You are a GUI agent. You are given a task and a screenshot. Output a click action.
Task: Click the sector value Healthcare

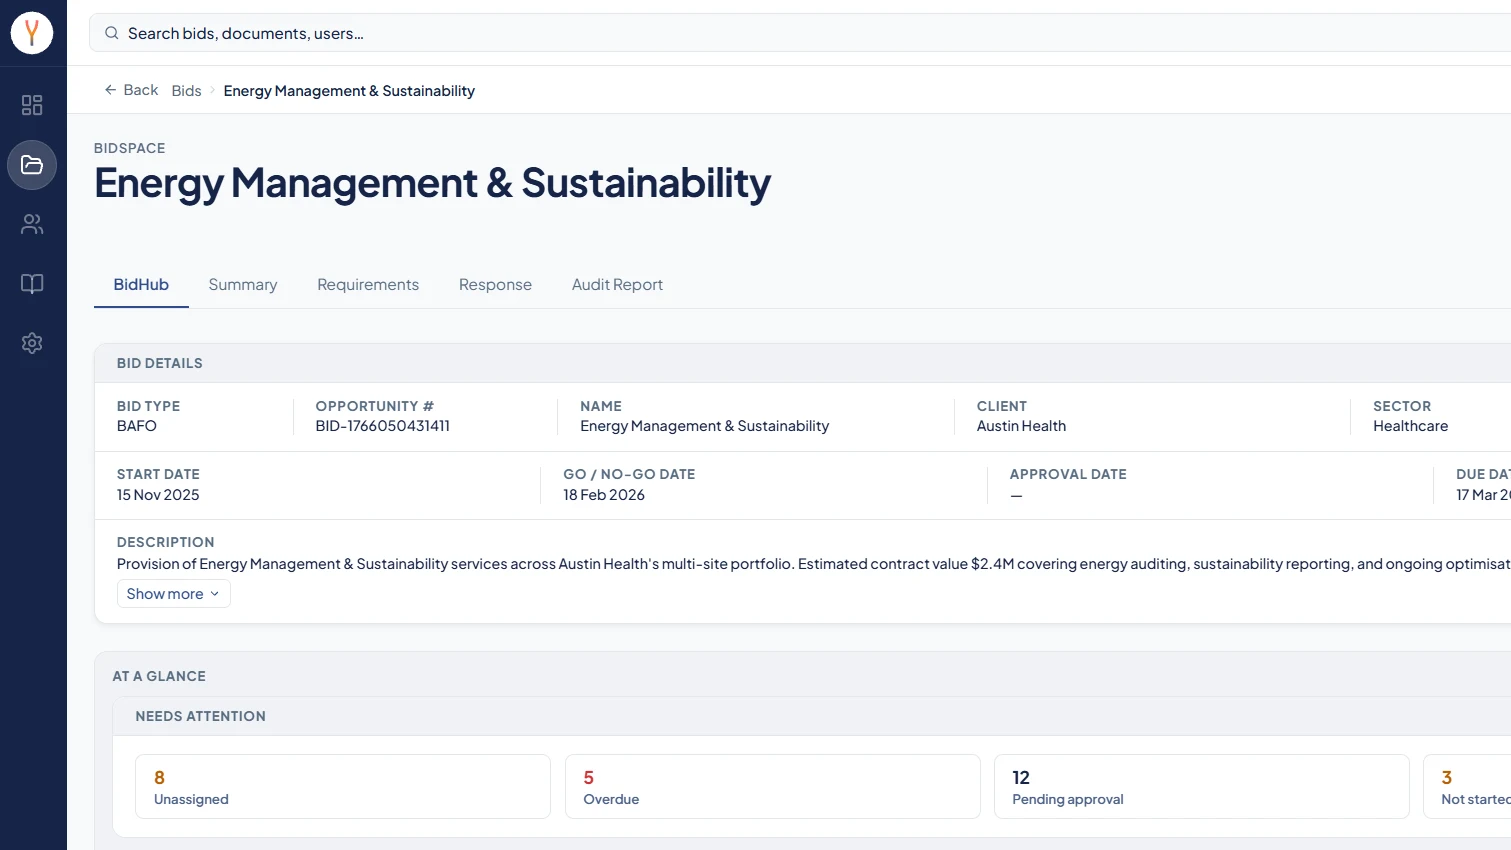[x=1410, y=426]
